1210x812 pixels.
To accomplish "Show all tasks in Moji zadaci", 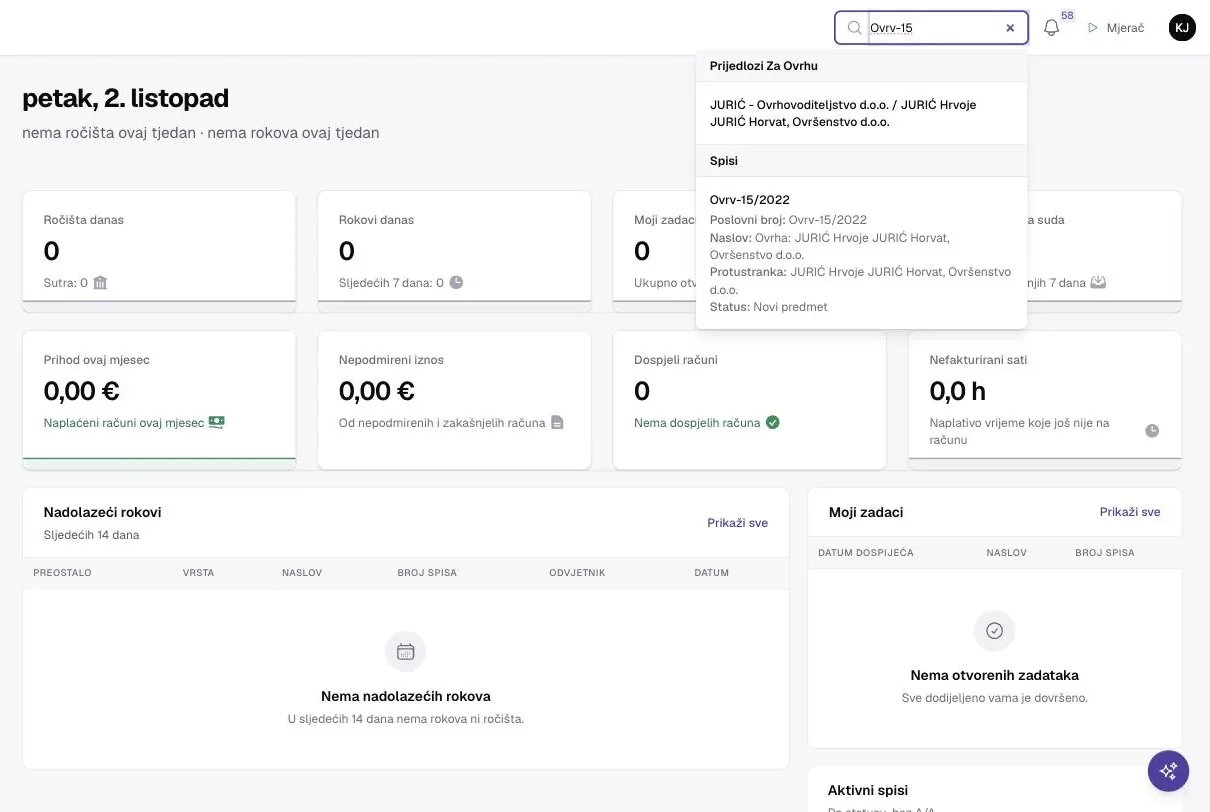I will click(x=1130, y=512).
